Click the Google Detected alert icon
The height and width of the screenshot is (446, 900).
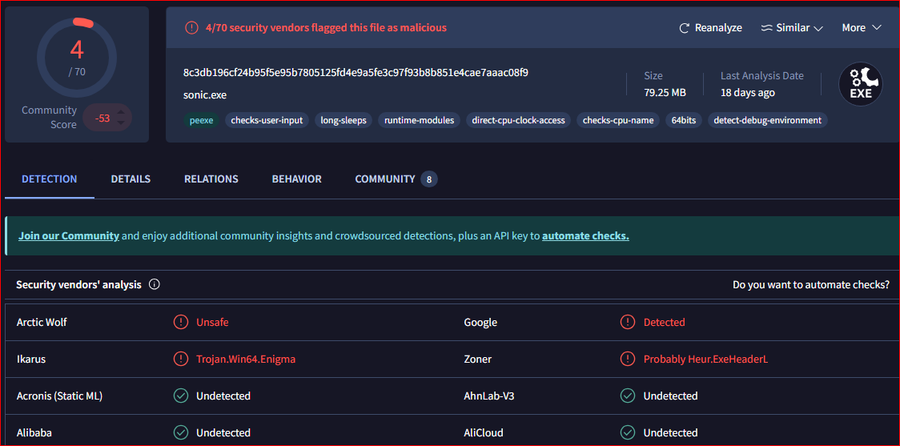coord(628,322)
